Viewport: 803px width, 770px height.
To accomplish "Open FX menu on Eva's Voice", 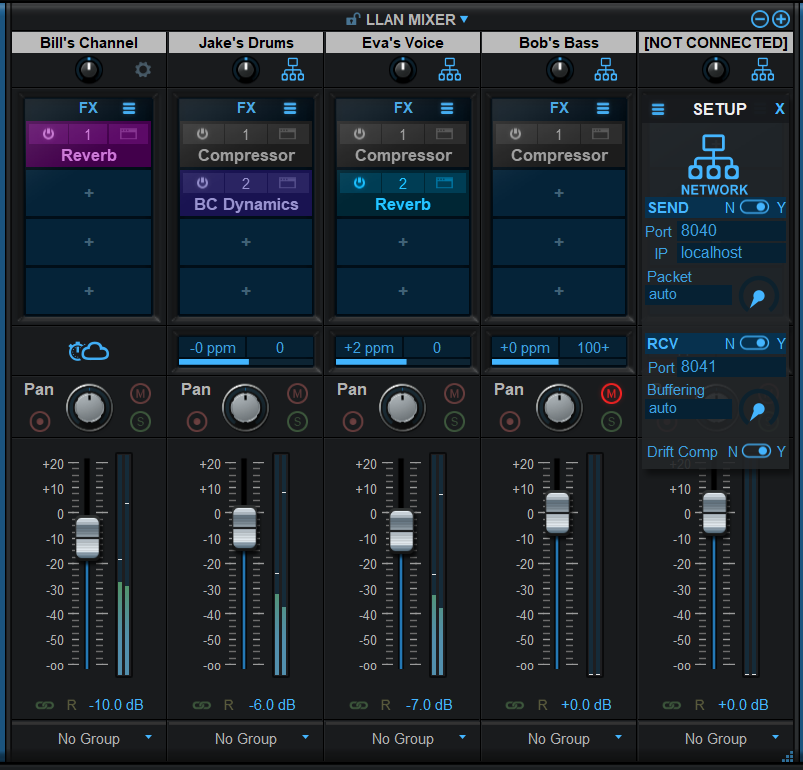I will click(x=447, y=109).
